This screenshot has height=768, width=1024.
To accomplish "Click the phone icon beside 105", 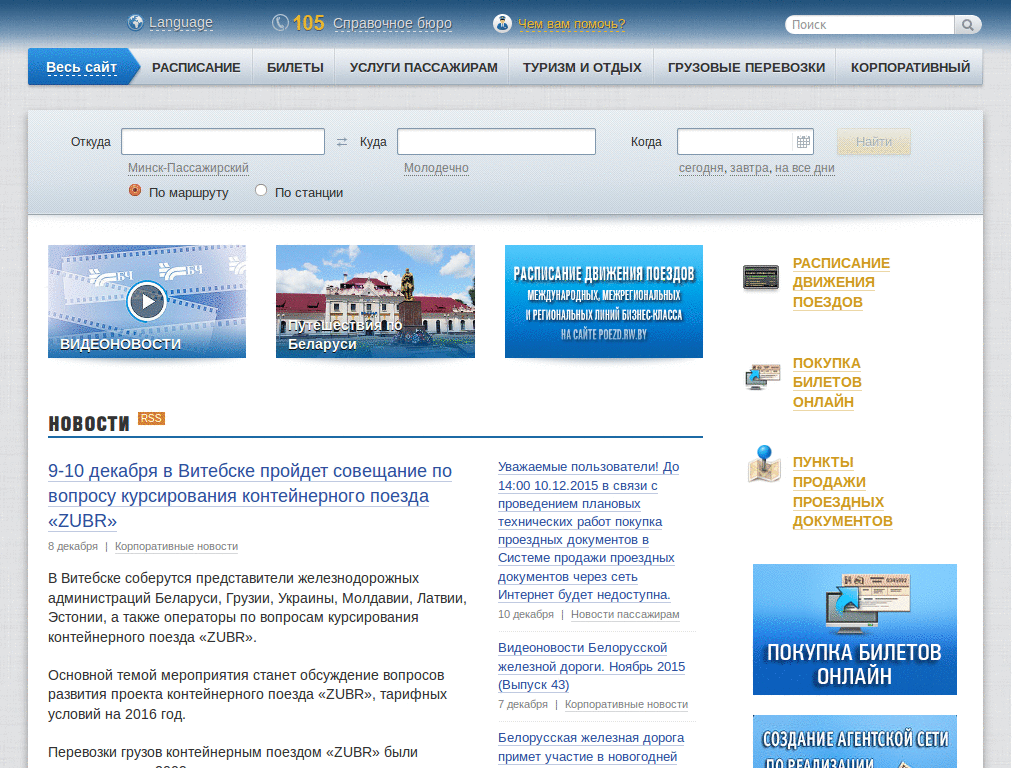I will point(280,23).
